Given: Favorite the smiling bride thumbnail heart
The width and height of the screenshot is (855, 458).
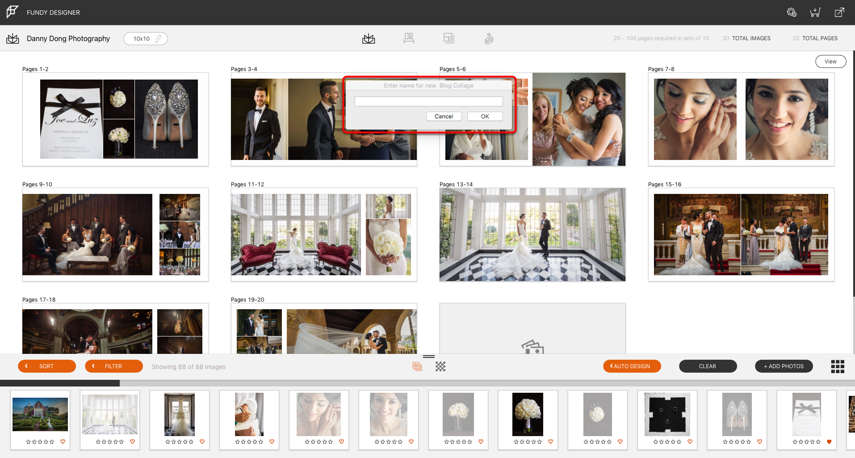Looking at the screenshot, I should (x=411, y=442).
